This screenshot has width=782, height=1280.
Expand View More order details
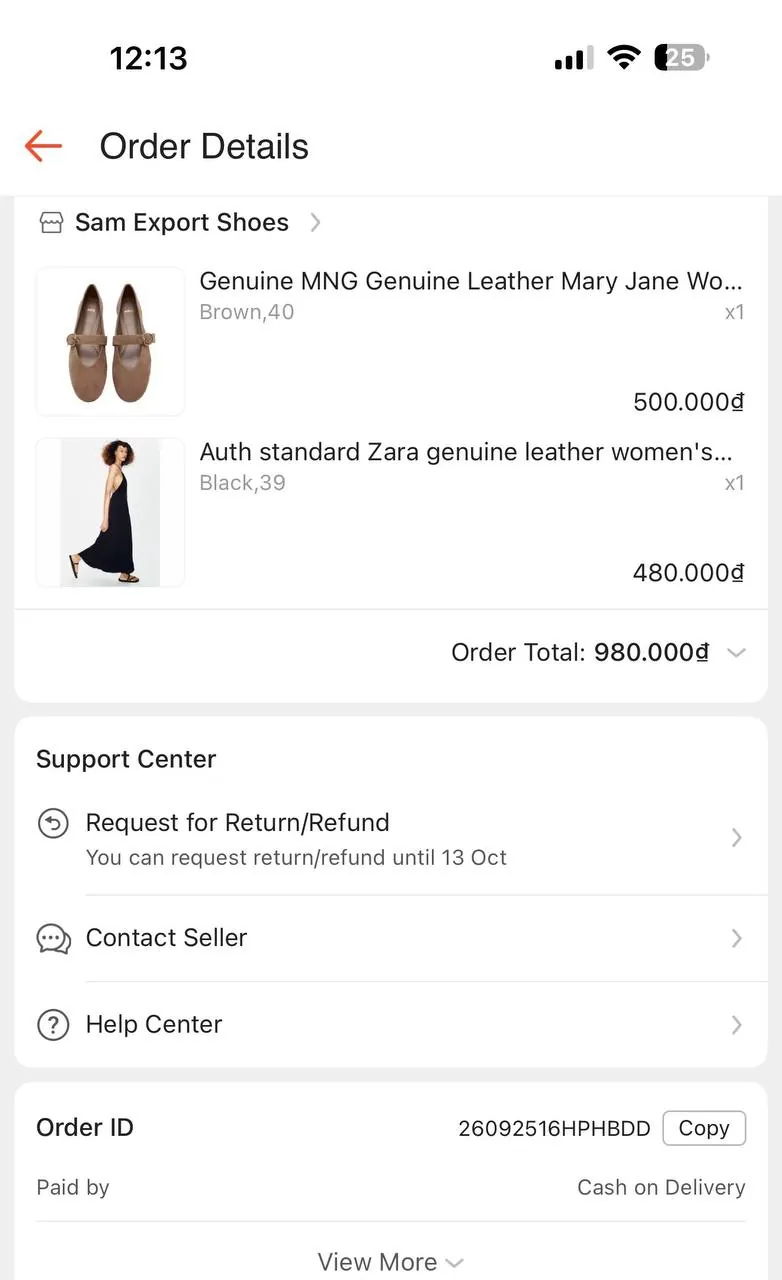(x=391, y=1262)
